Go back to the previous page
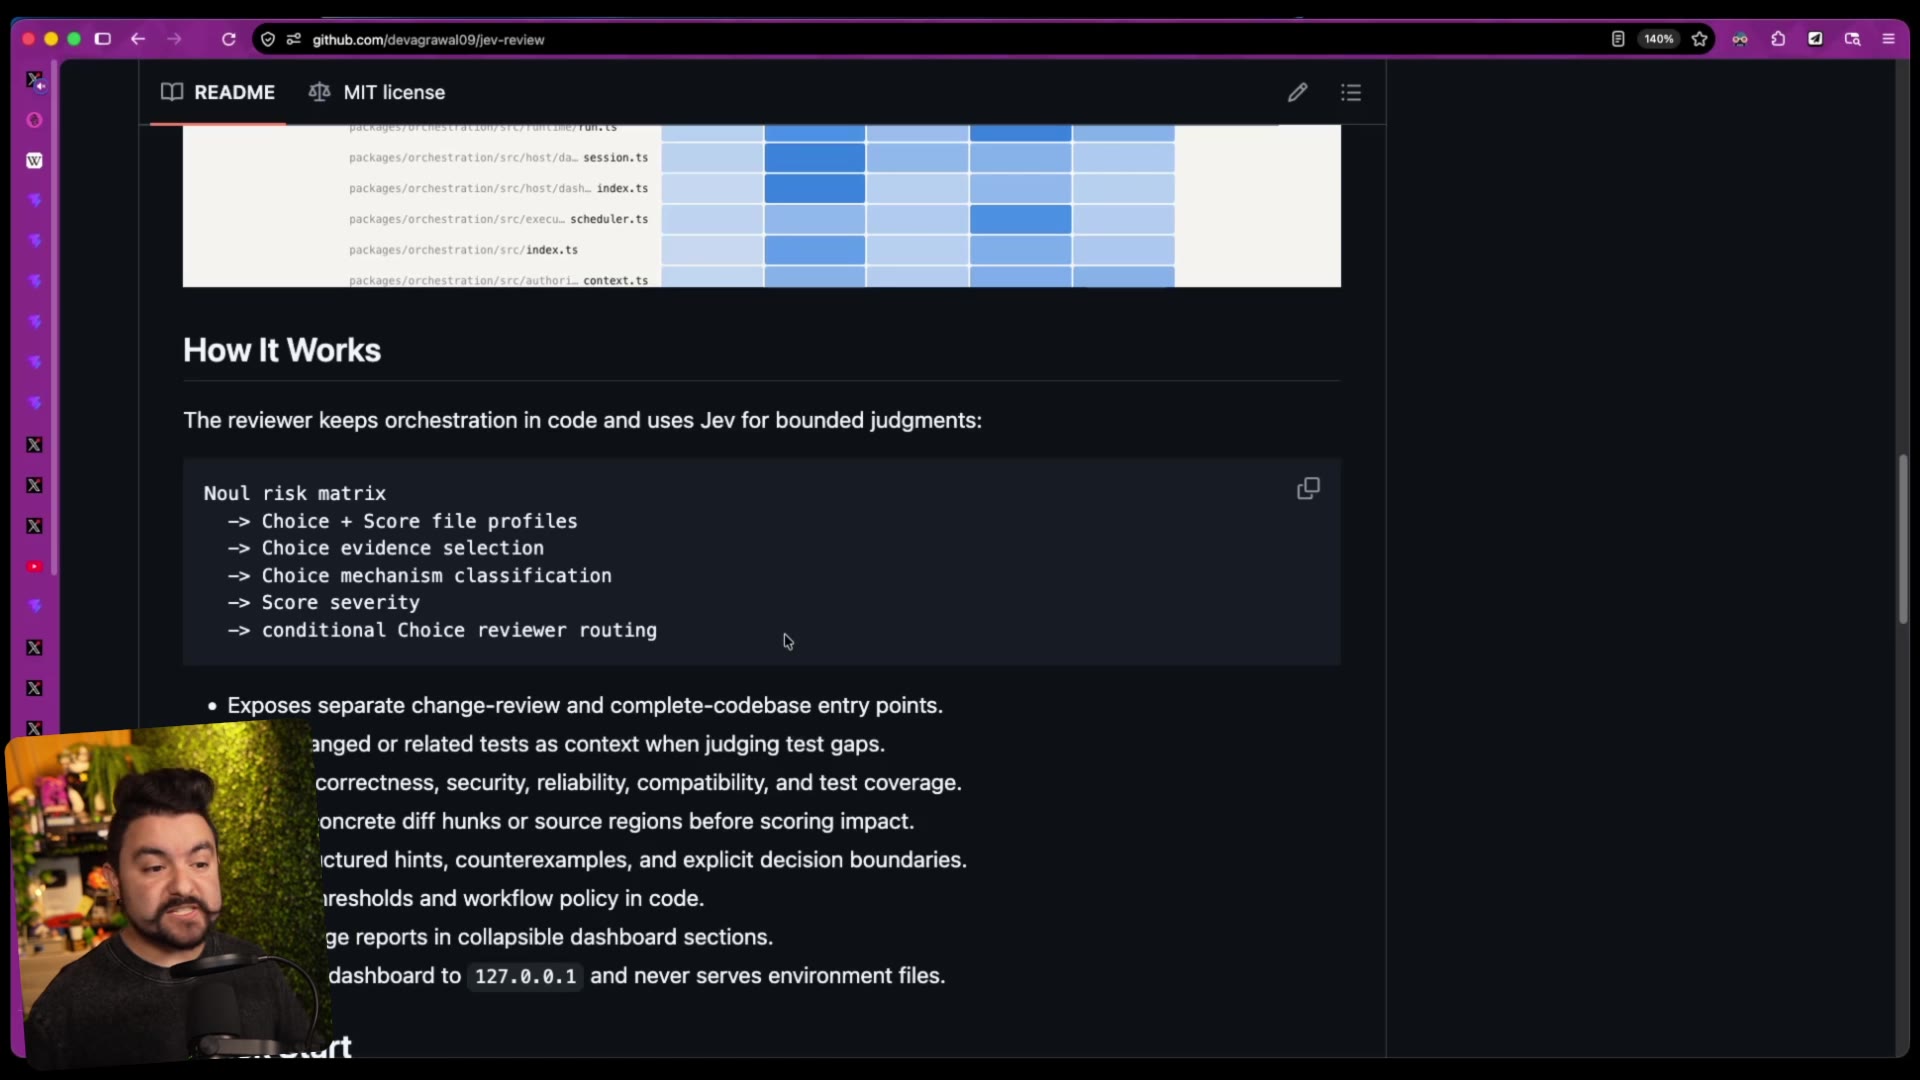 [x=138, y=39]
